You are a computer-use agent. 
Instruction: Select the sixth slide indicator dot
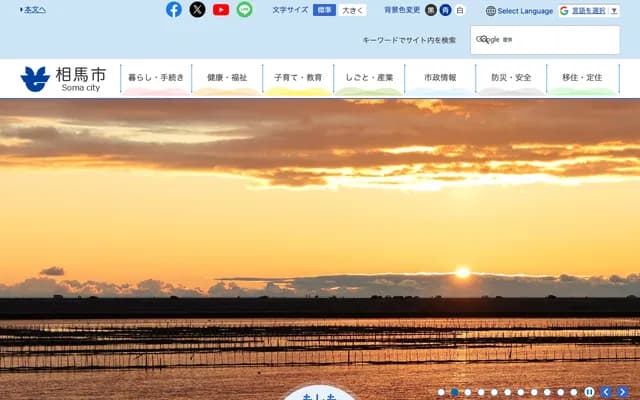tap(507, 392)
